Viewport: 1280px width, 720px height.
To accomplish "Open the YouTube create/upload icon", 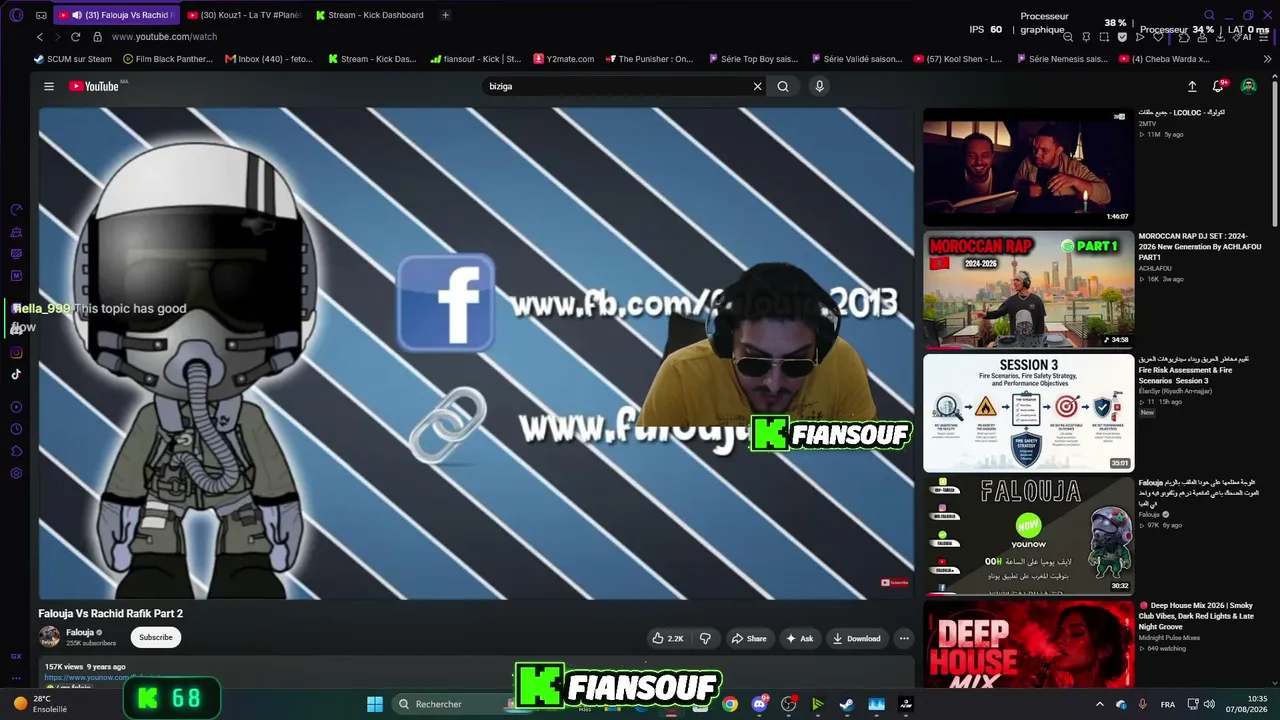I will tap(1192, 86).
